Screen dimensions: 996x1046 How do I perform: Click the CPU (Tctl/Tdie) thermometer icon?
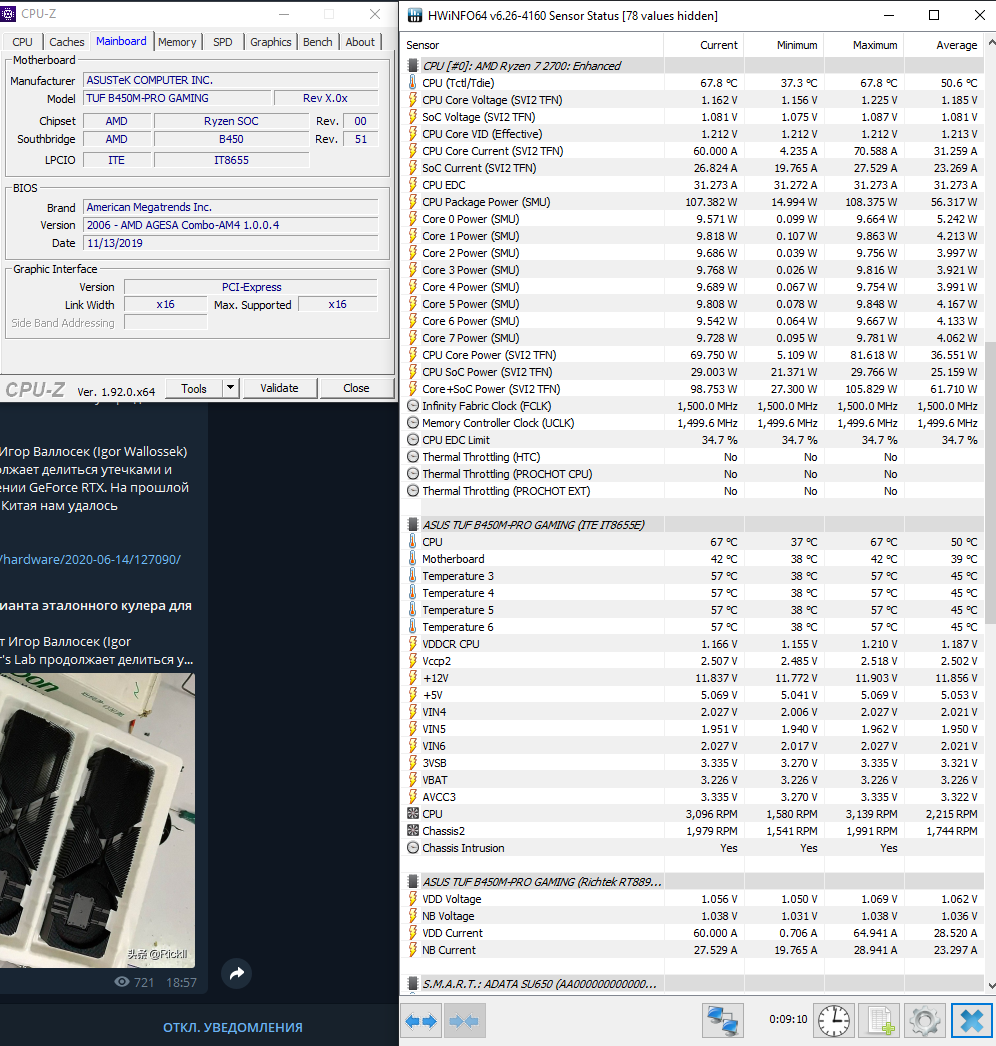[412, 83]
